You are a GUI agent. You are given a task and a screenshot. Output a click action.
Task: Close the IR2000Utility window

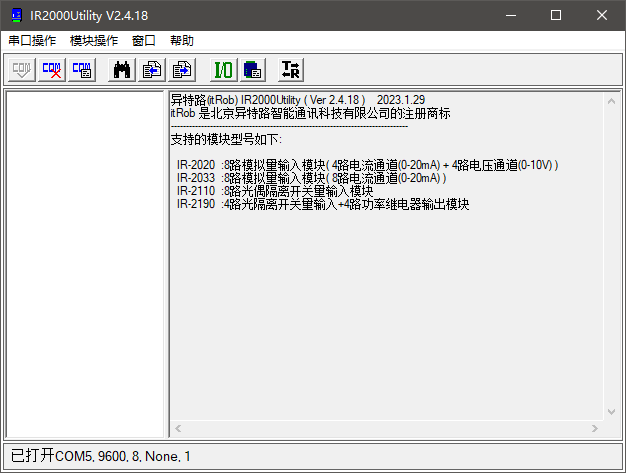[x=602, y=16]
